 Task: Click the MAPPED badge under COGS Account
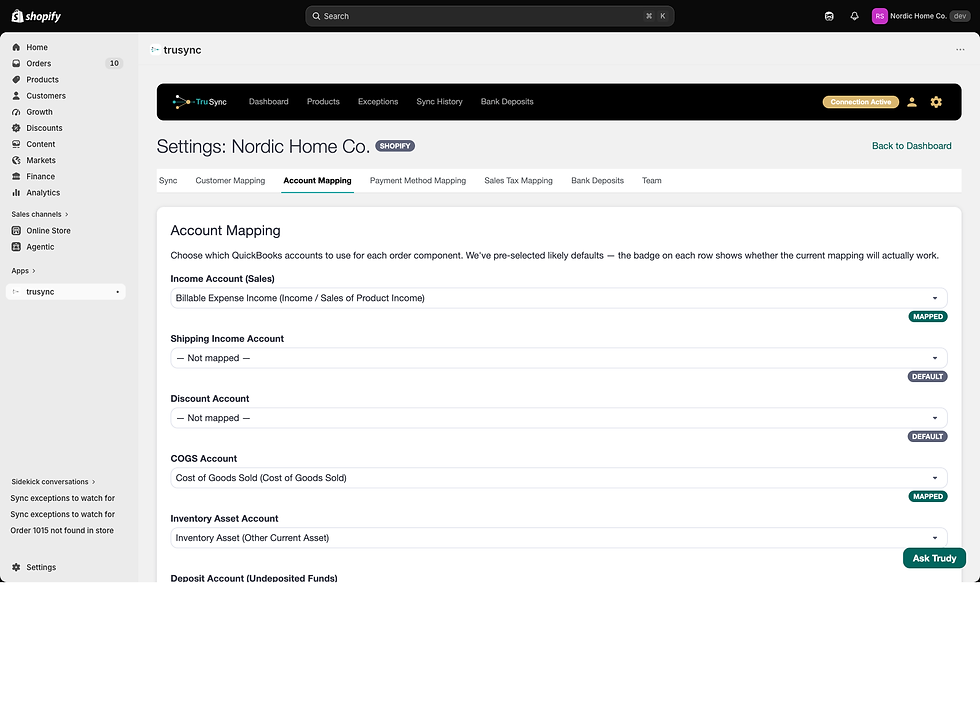pos(928,497)
